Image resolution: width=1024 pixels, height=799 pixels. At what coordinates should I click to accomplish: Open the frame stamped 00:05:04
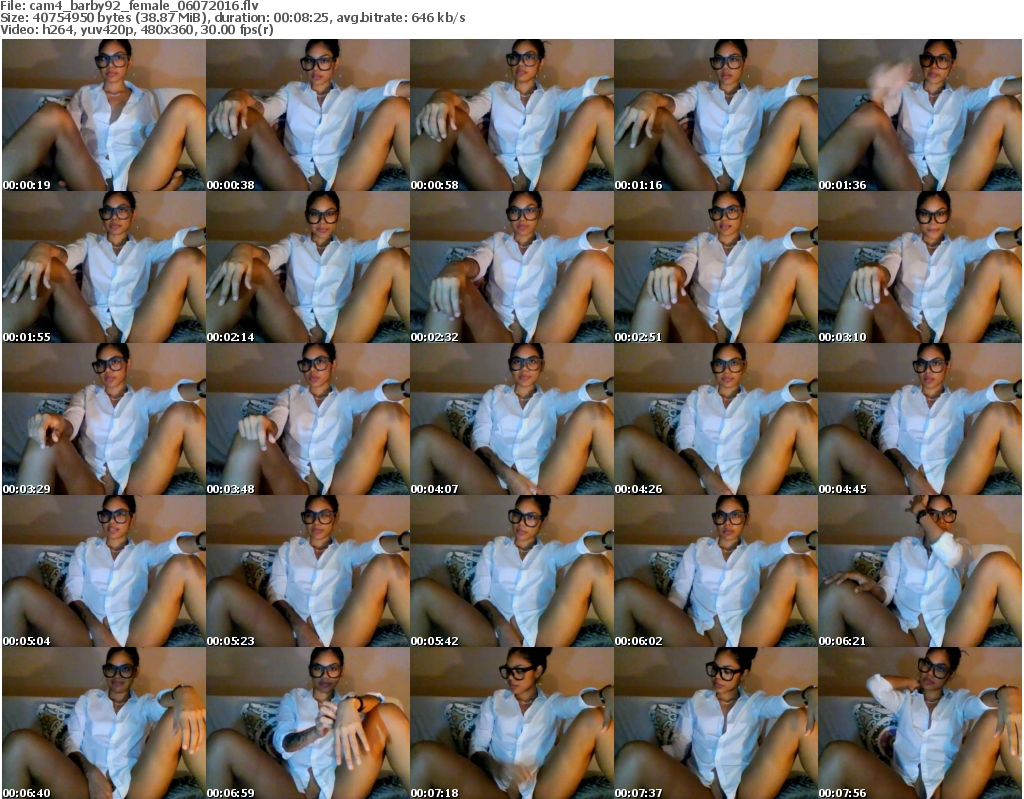click(103, 571)
